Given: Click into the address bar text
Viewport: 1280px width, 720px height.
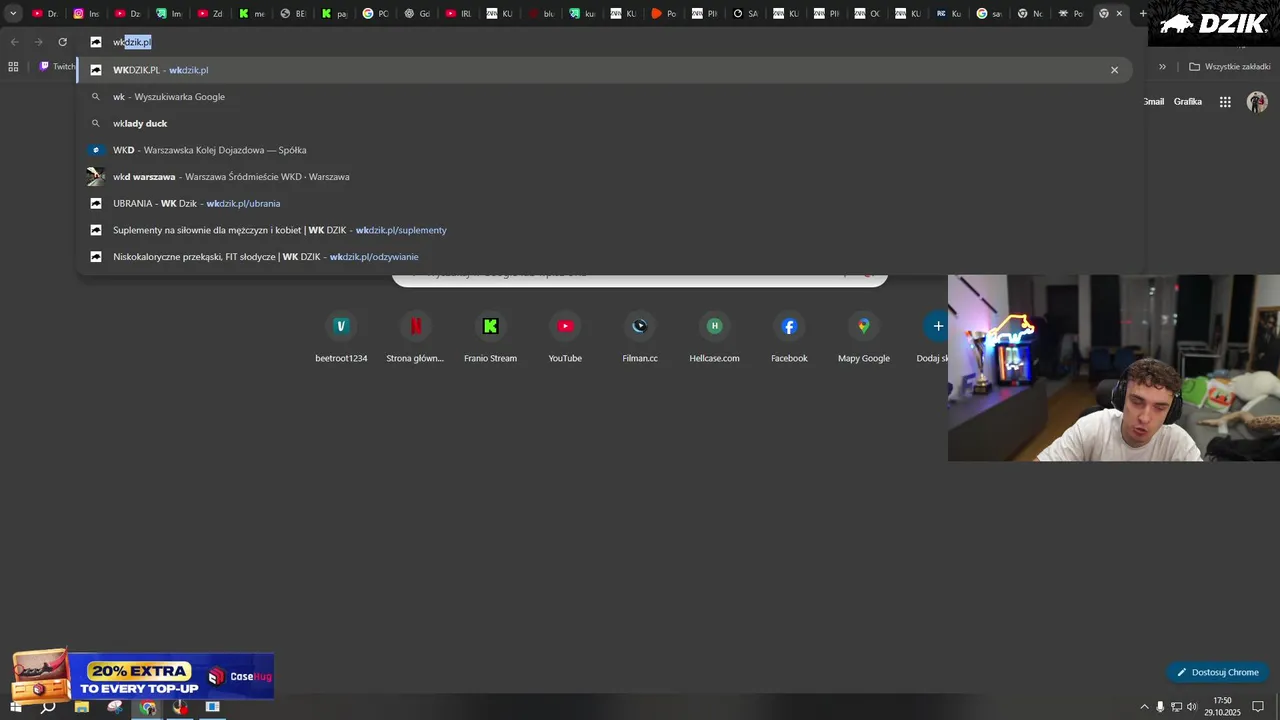Looking at the screenshot, I should pos(132,42).
